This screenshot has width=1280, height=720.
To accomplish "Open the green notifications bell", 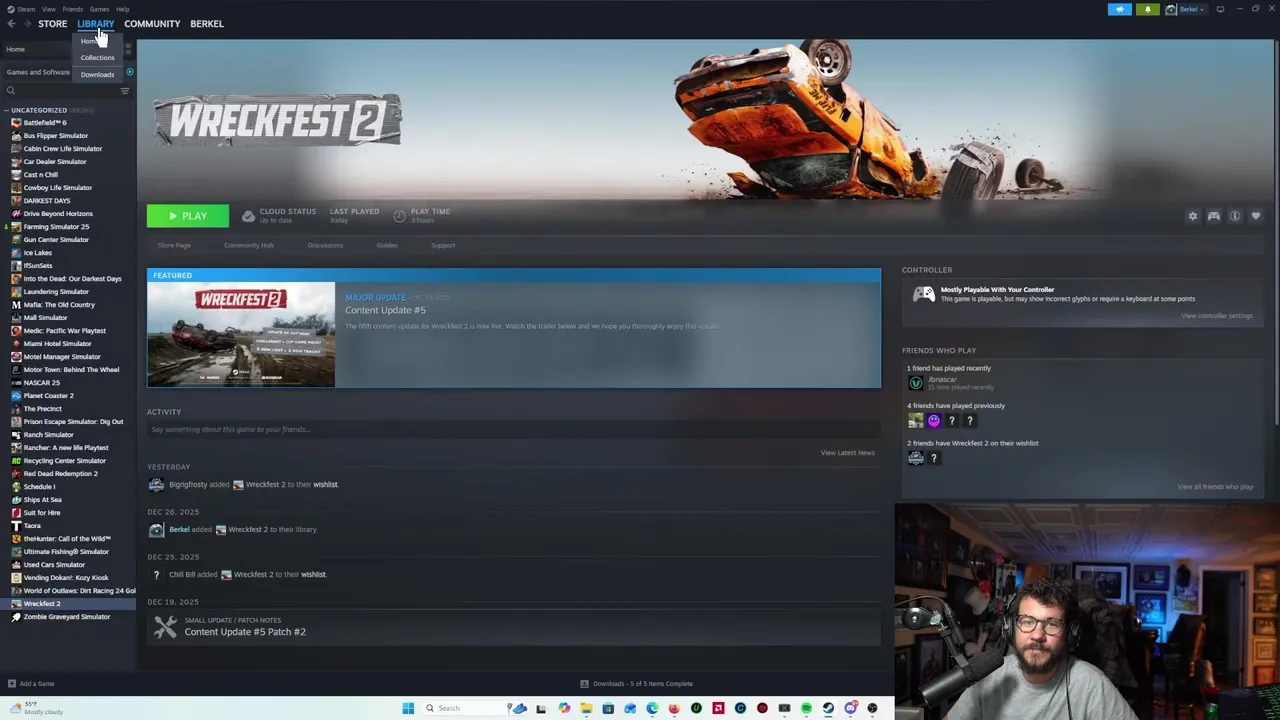I will [1147, 9].
